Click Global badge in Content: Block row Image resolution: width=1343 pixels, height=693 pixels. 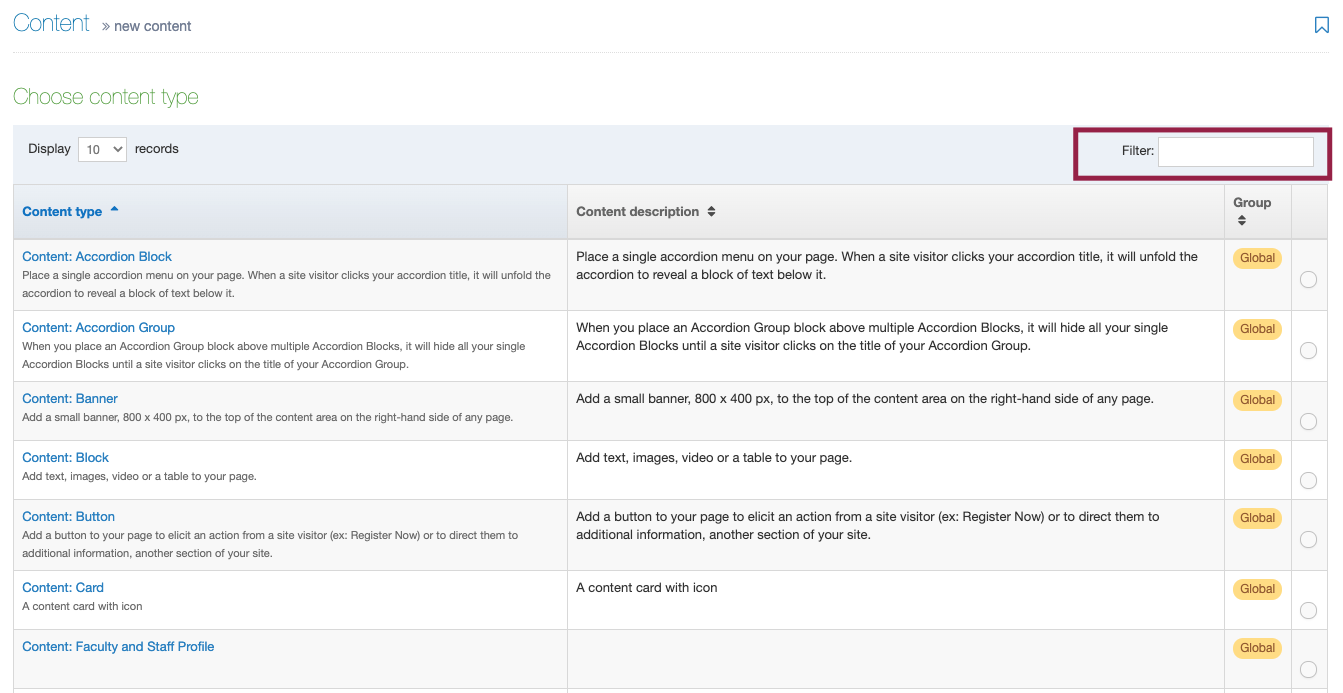(x=1257, y=459)
